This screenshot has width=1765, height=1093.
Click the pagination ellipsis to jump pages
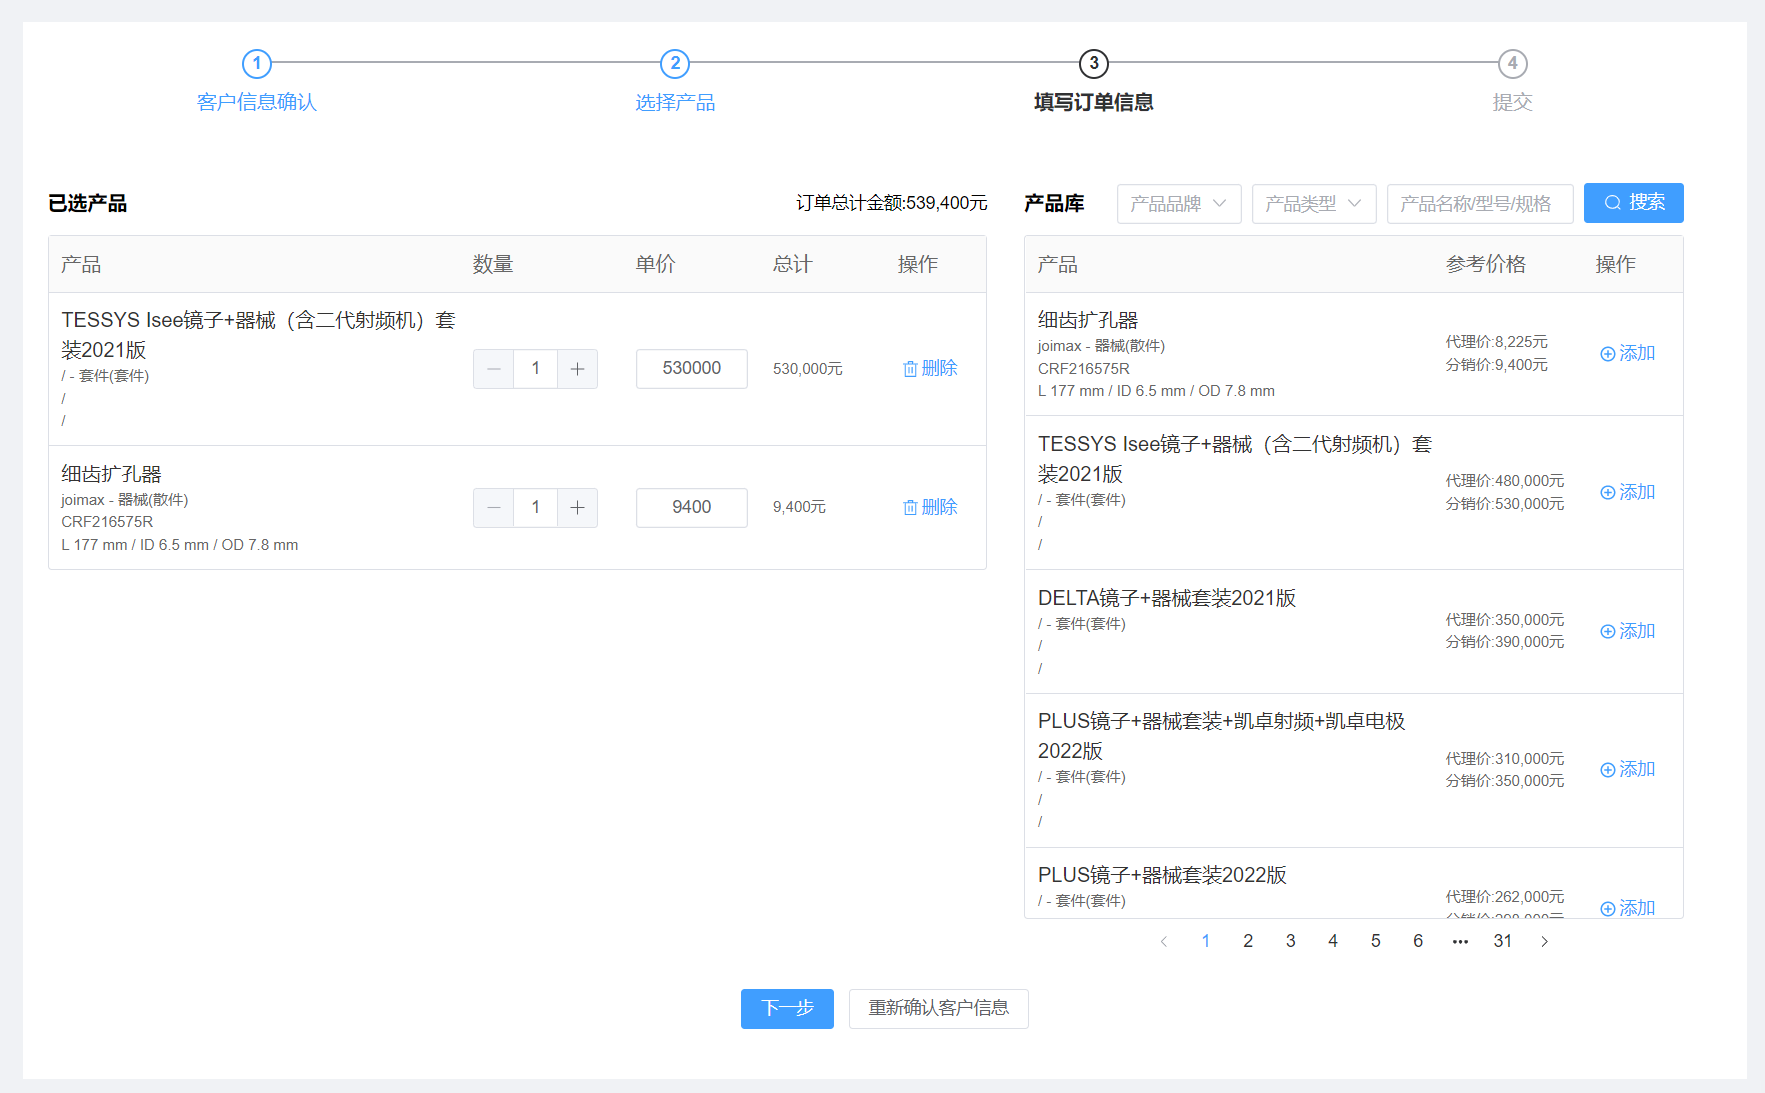coord(1460,942)
